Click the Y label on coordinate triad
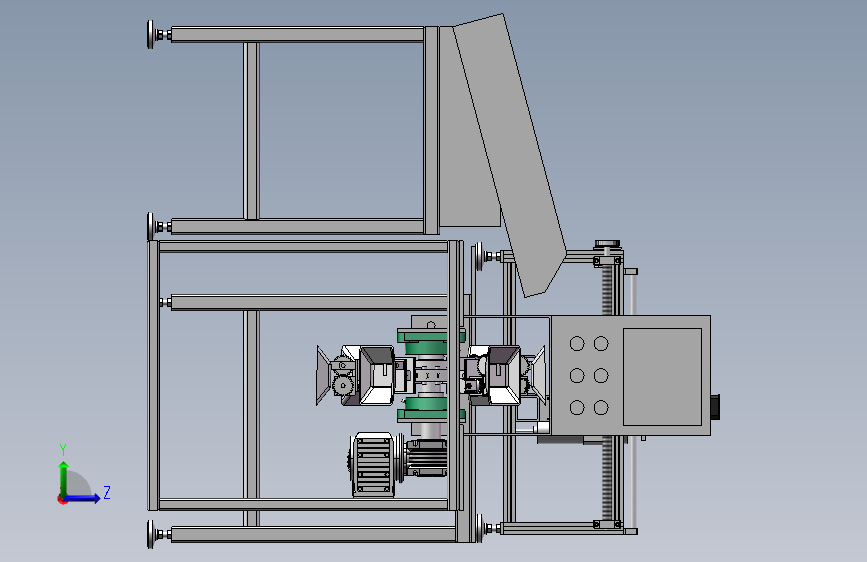 click(63, 450)
